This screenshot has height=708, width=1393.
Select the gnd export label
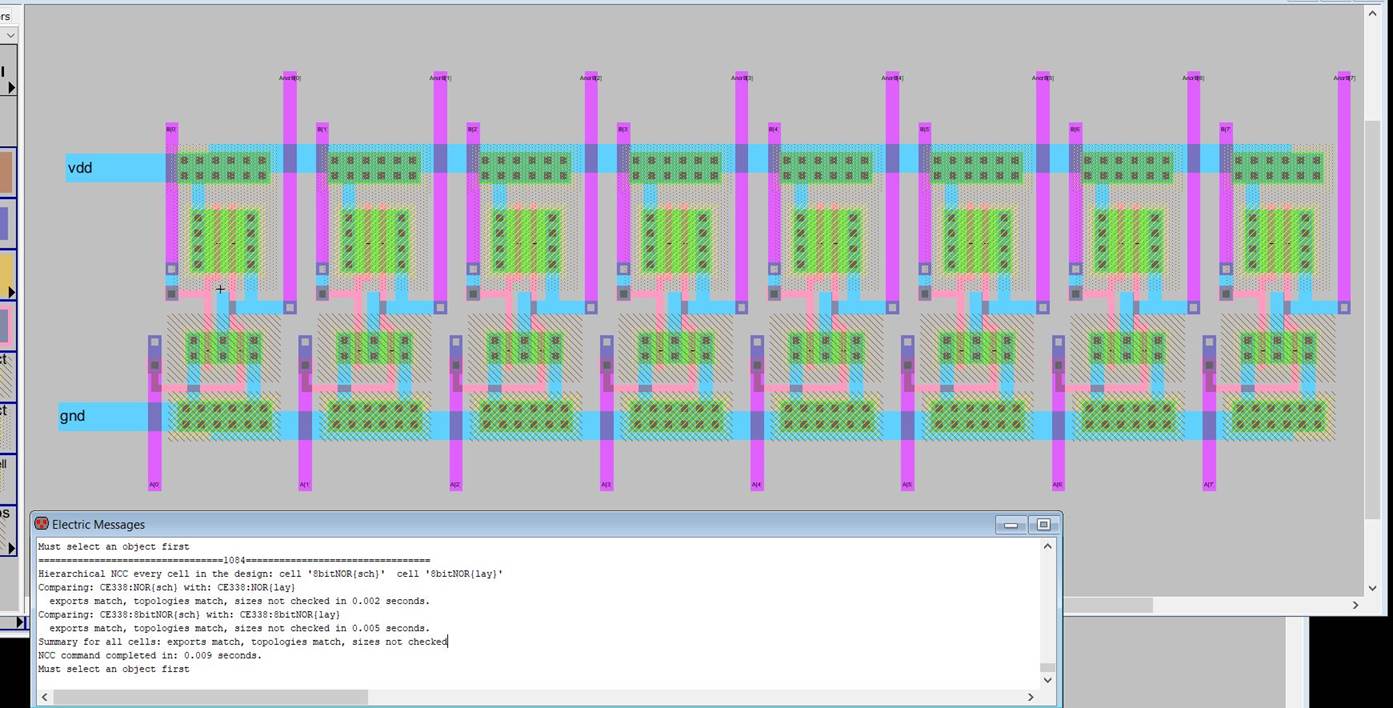72,416
